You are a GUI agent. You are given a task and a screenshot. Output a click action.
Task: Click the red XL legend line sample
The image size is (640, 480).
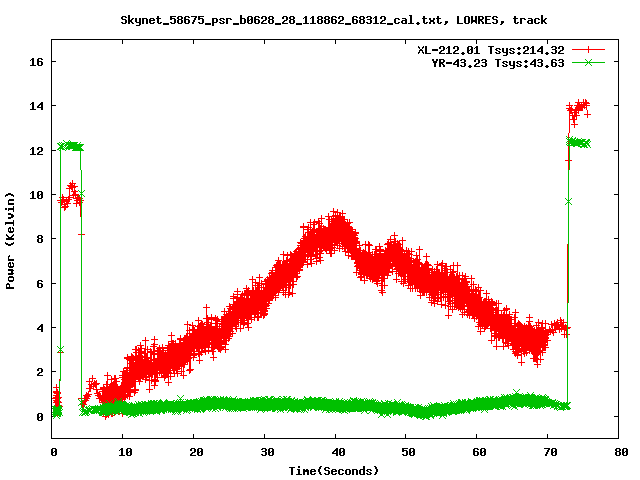pyautogui.click(x=588, y=50)
